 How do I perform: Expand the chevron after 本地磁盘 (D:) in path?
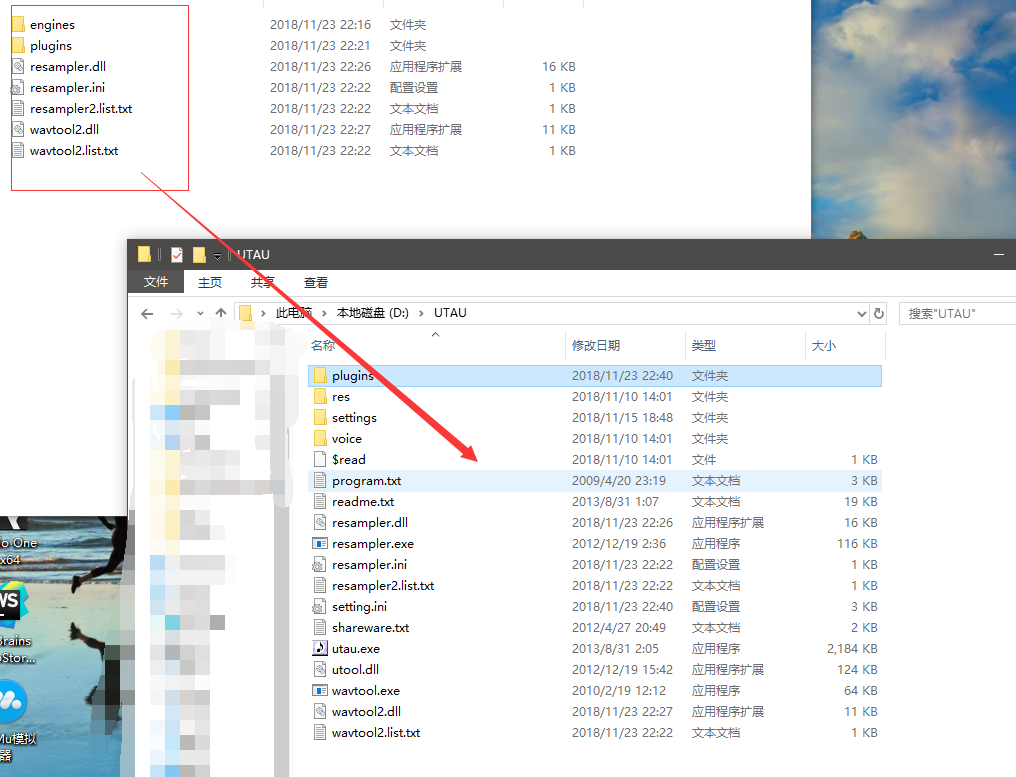(421, 314)
